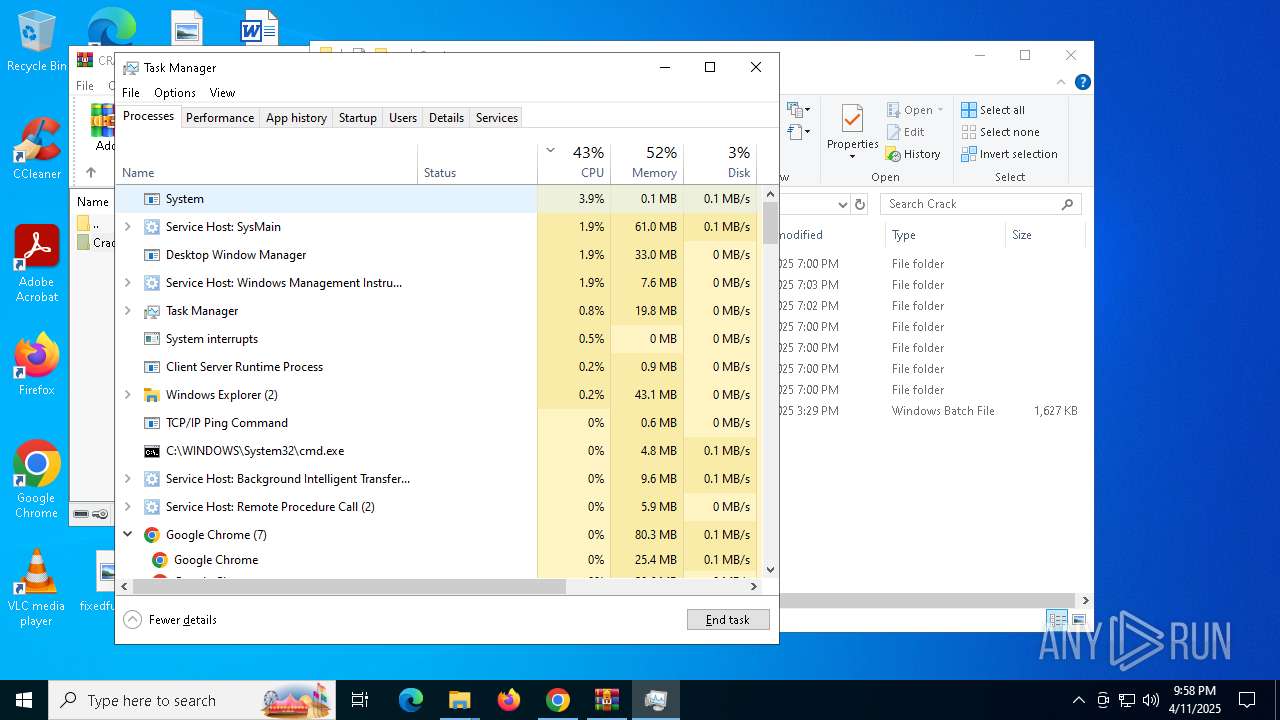The height and width of the screenshot is (720, 1280).
Task: Click the Fewer details collapse arrow
Action: (x=132, y=619)
